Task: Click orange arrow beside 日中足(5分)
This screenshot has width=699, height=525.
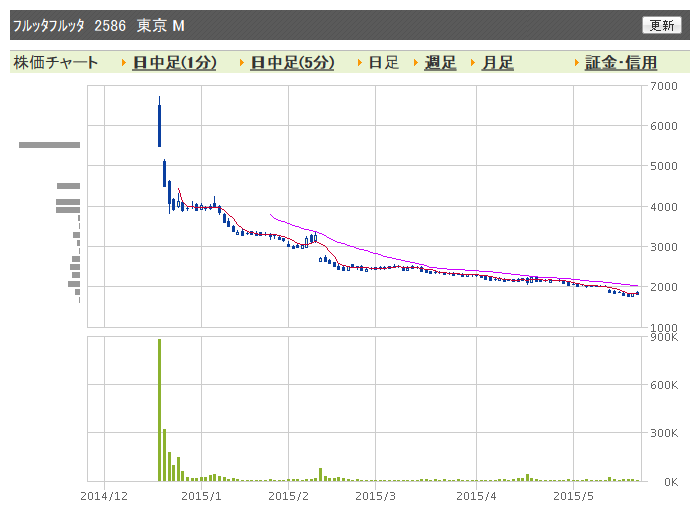Action: (x=242, y=63)
